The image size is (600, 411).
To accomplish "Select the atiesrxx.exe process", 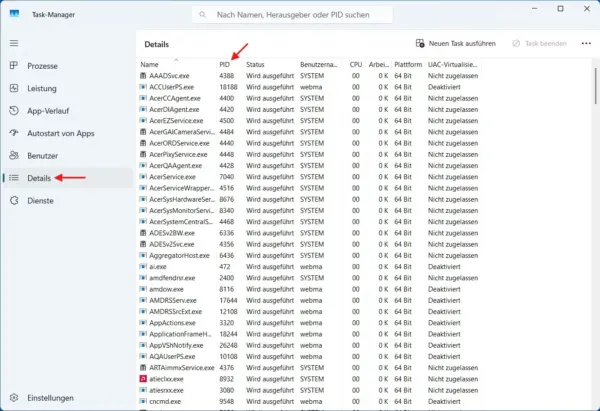I will [309, 390].
